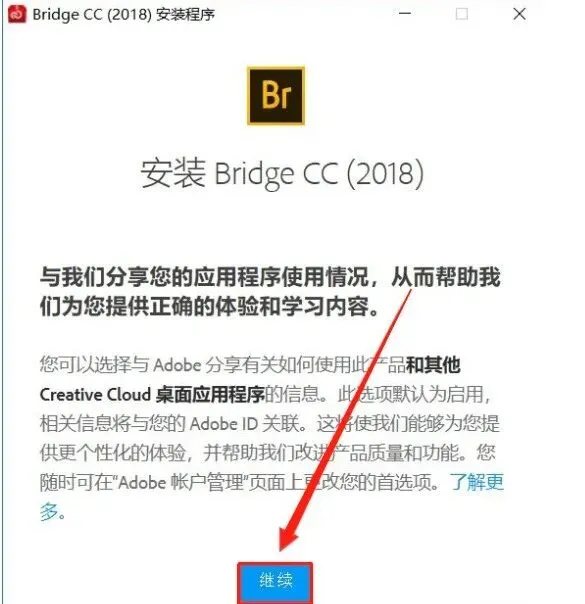Open the 了解更 learn more link

(x=477, y=482)
